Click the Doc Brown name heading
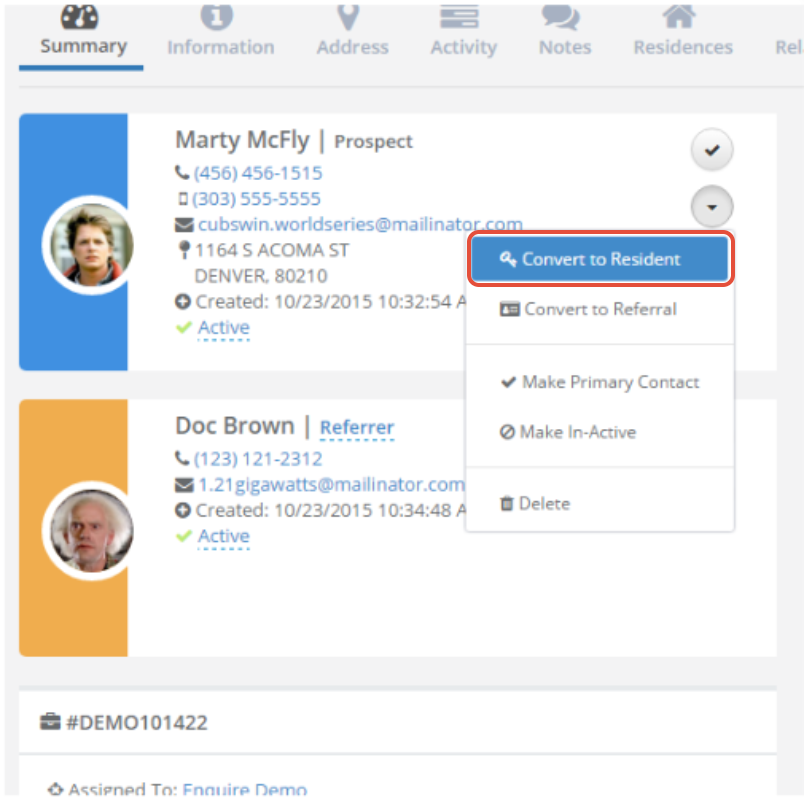The width and height of the screenshot is (804, 811). point(235,426)
